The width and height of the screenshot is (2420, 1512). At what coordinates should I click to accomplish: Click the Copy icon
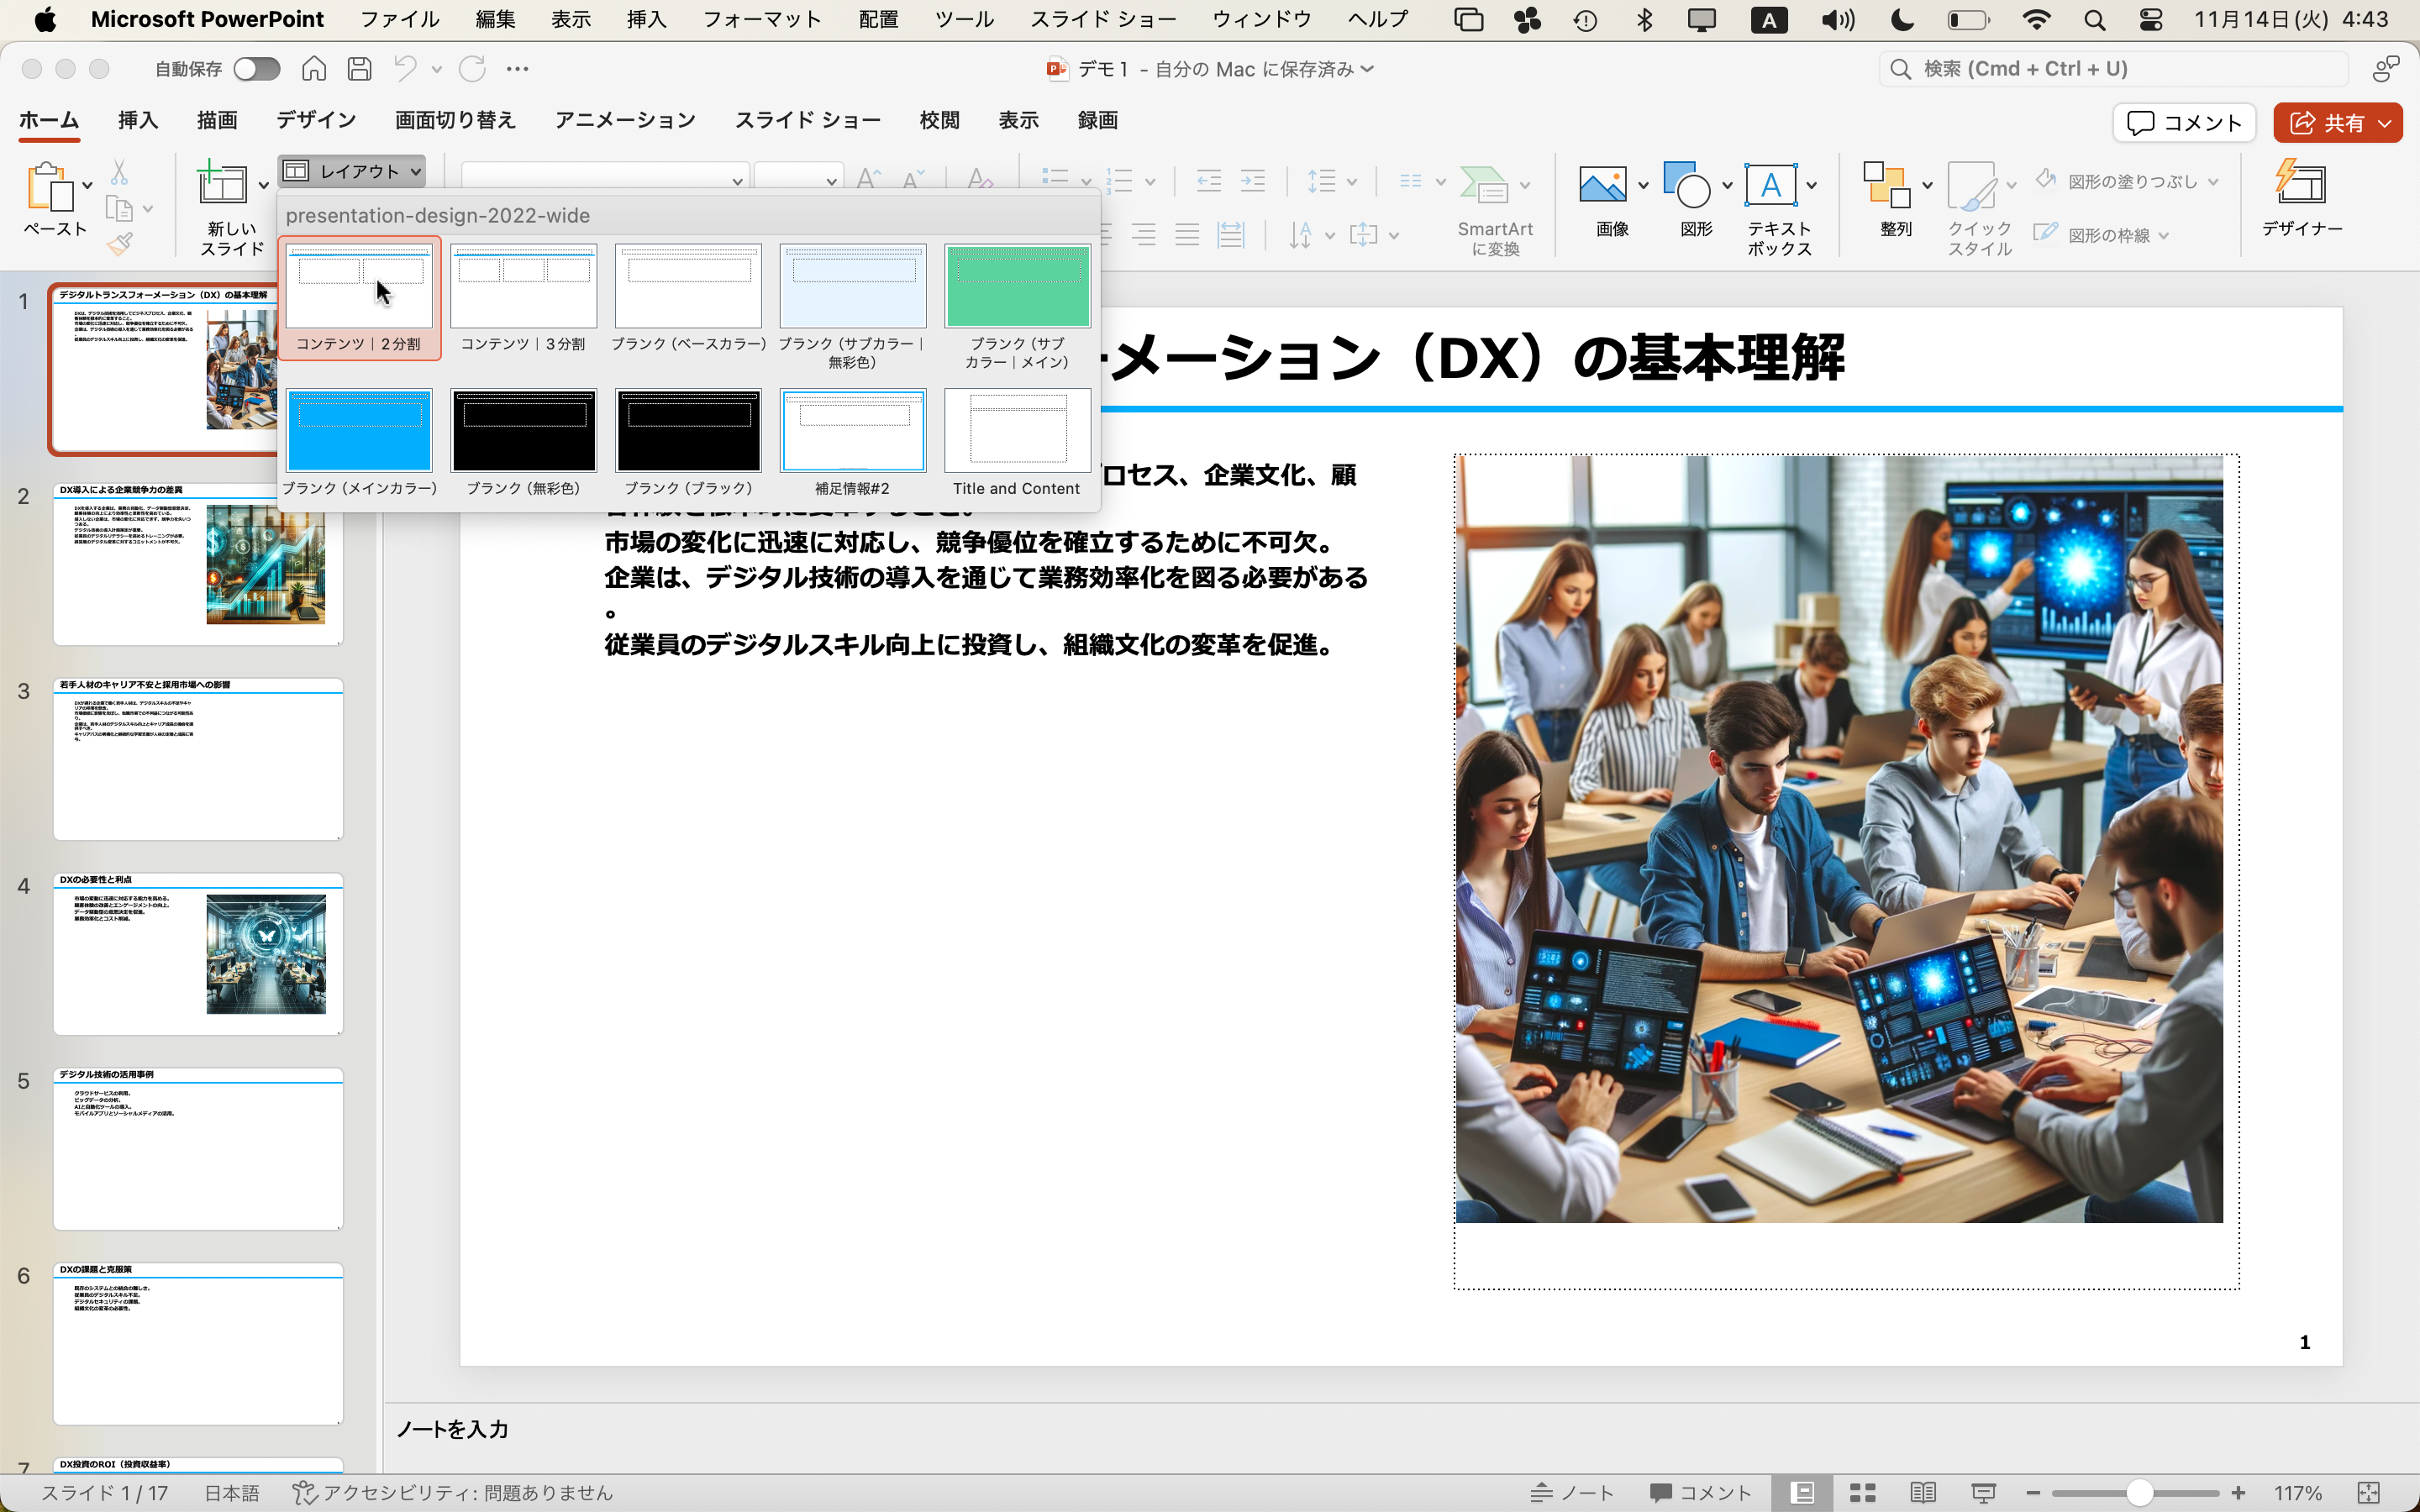pos(119,209)
